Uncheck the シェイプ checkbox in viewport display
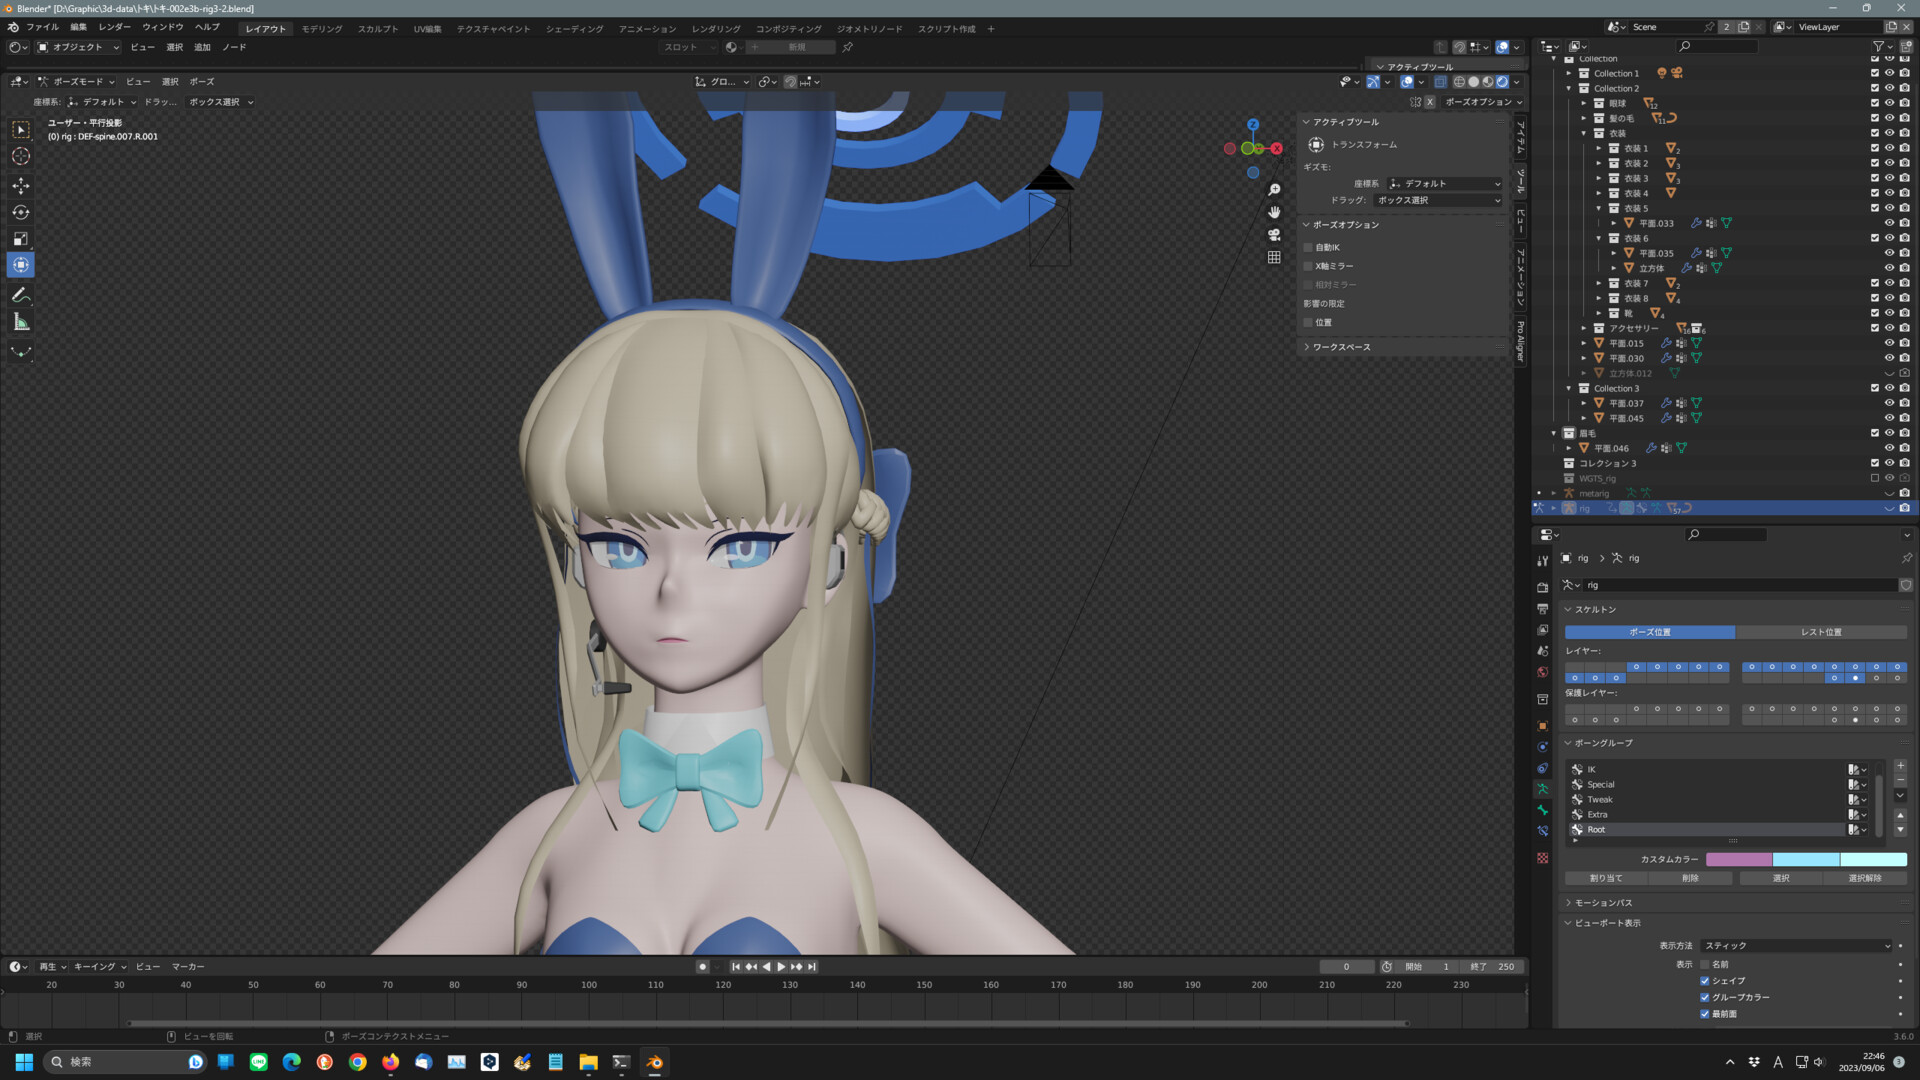Screen dimensions: 1920x1080 coord(1705,981)
